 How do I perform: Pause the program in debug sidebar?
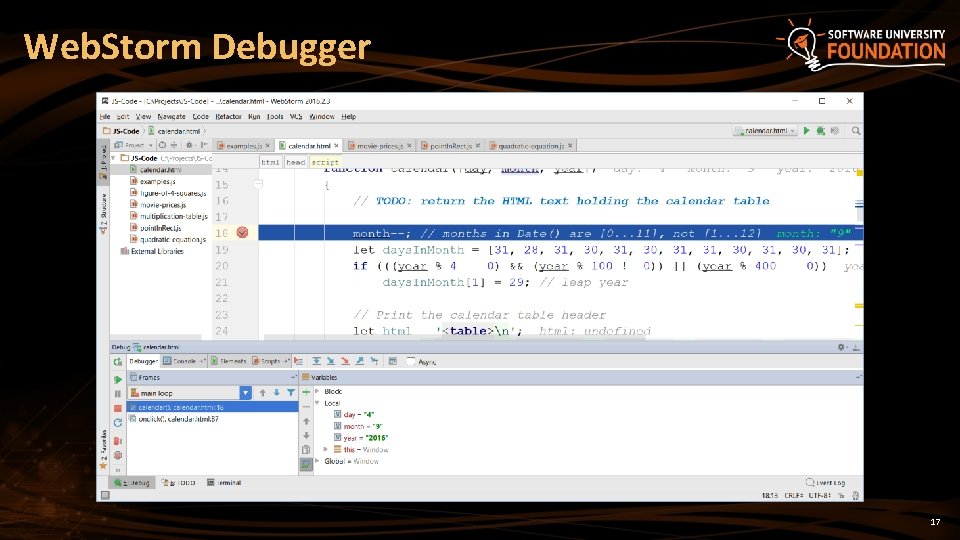pos(118,394)
